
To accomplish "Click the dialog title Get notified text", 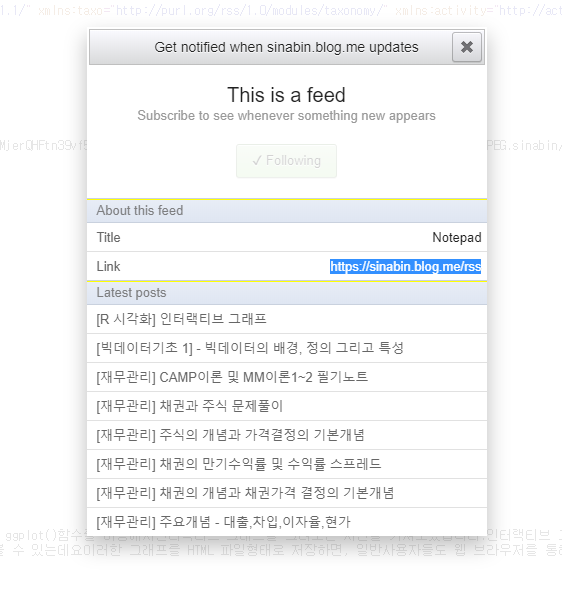I will (286, 47).
